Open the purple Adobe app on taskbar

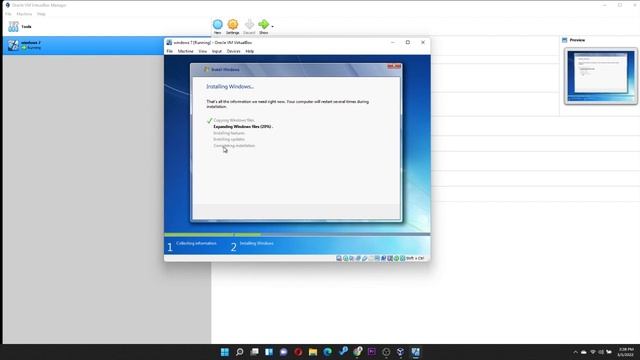tap(371, 352)
